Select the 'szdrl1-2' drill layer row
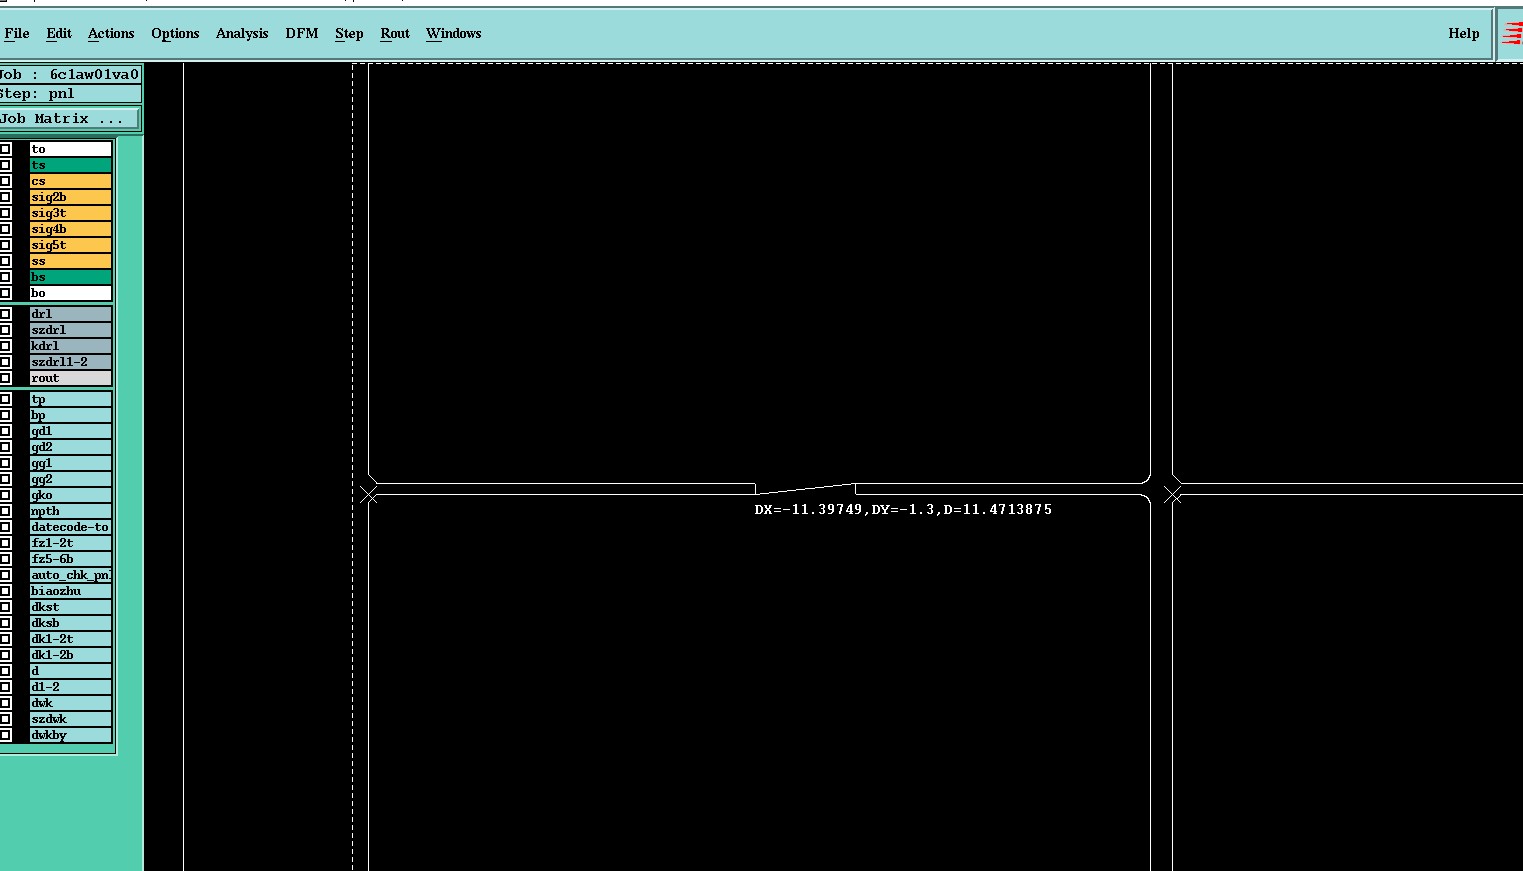Viewport: 1523px width, 871px height. tap(70, 362)
